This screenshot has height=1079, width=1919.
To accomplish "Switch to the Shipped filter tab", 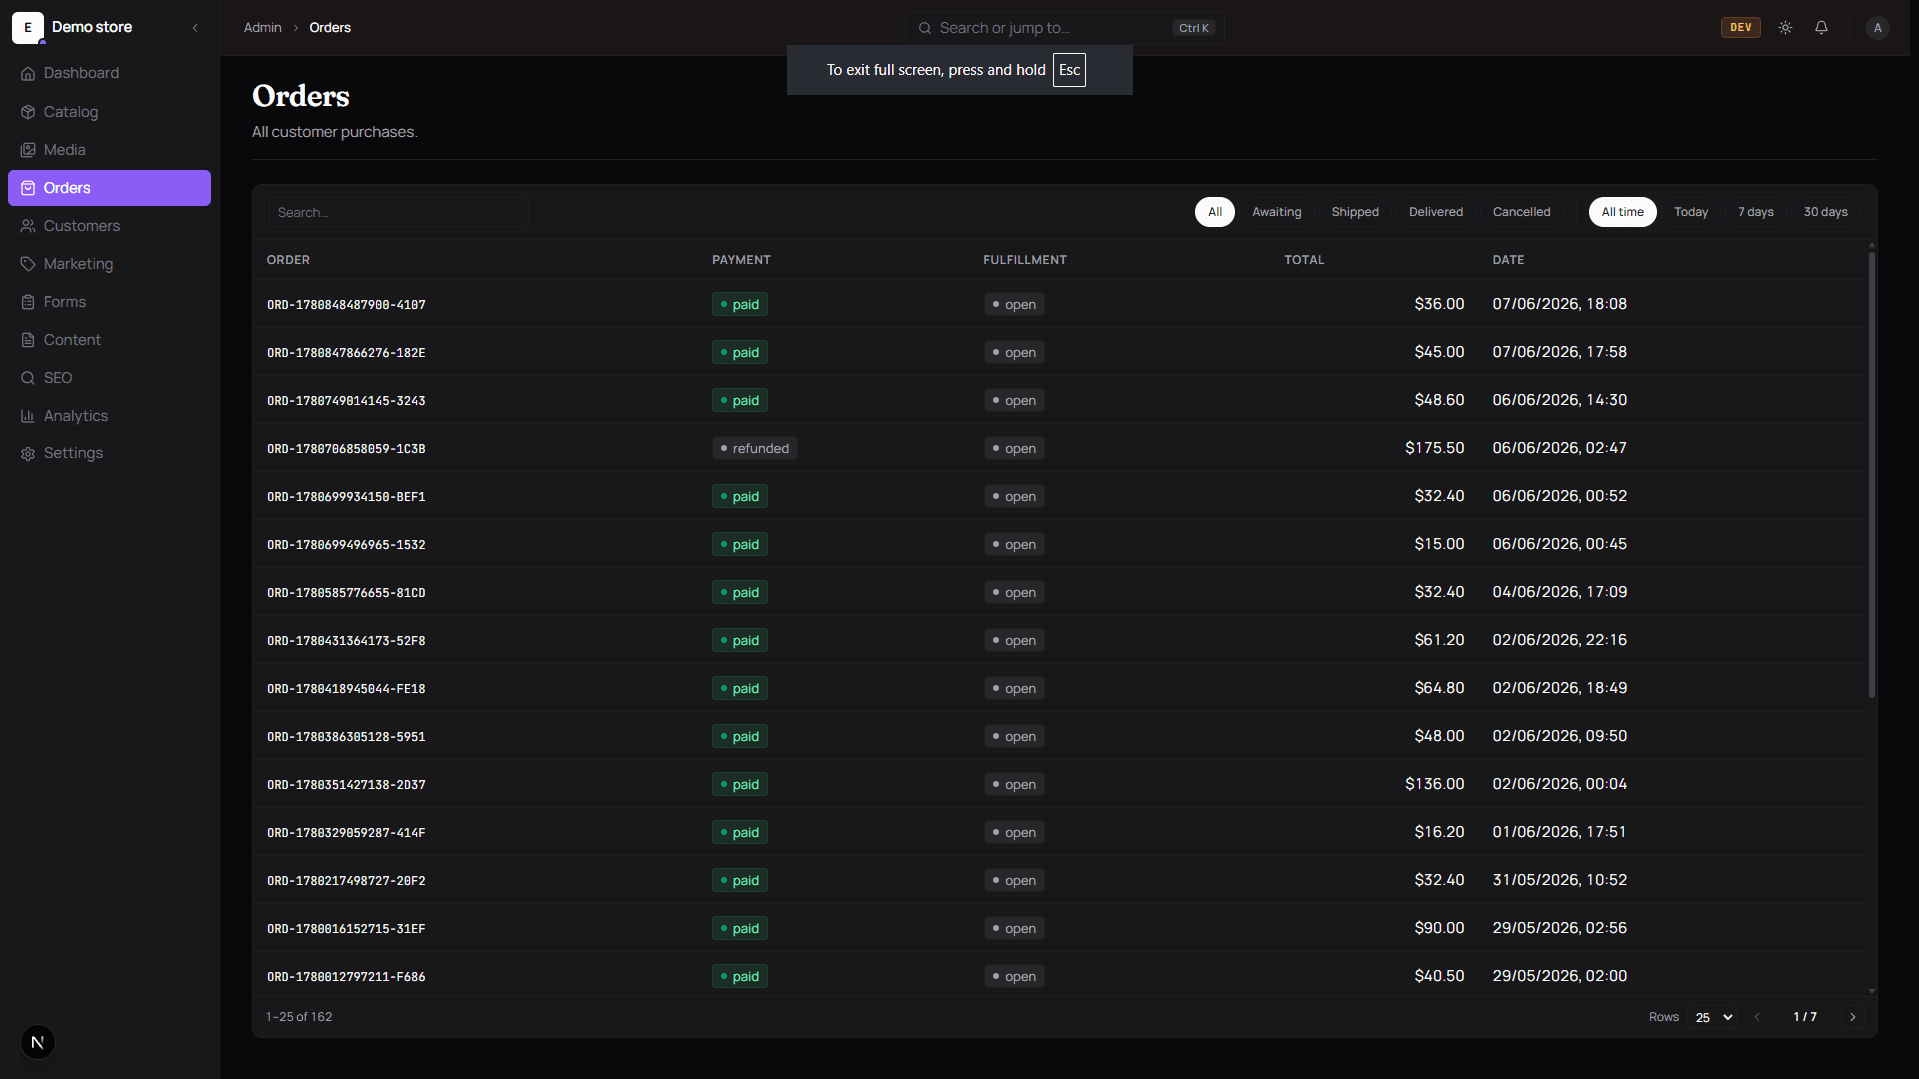I will click(x=1354, y=212).
